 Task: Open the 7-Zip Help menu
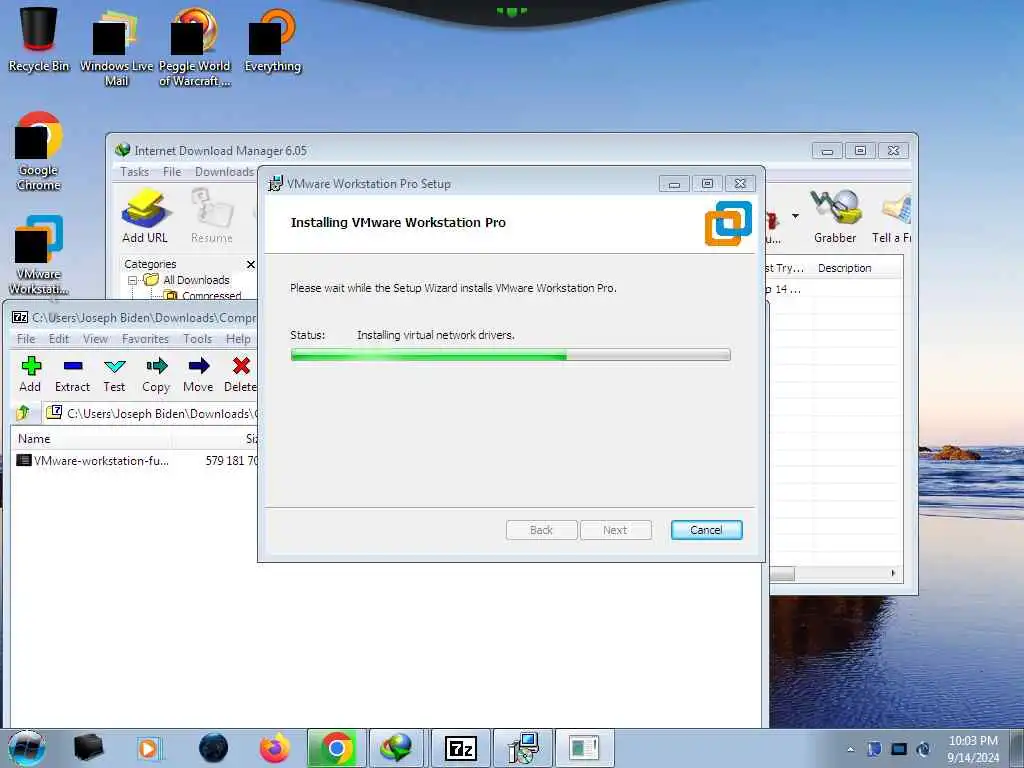[238, 338]
